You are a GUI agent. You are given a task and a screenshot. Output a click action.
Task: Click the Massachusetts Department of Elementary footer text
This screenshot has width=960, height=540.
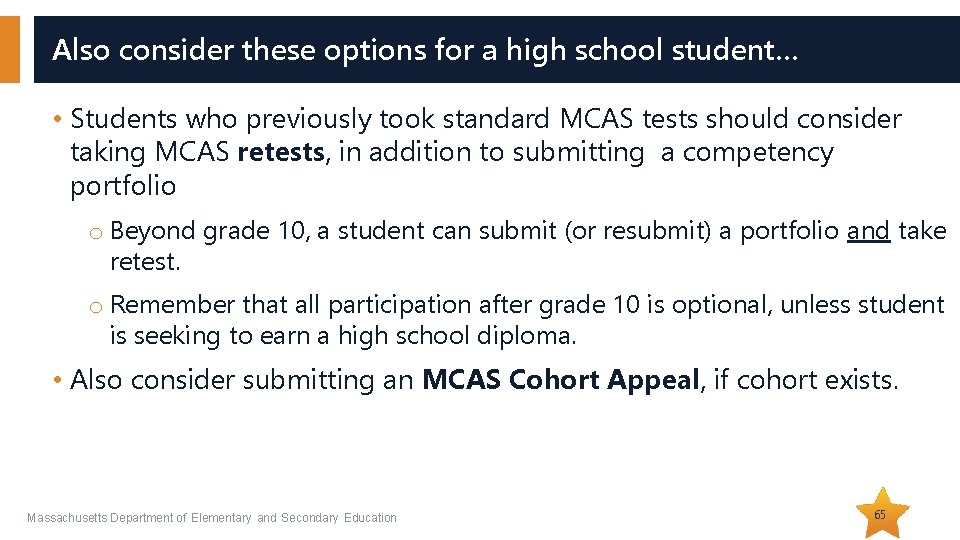click(212, 518)
